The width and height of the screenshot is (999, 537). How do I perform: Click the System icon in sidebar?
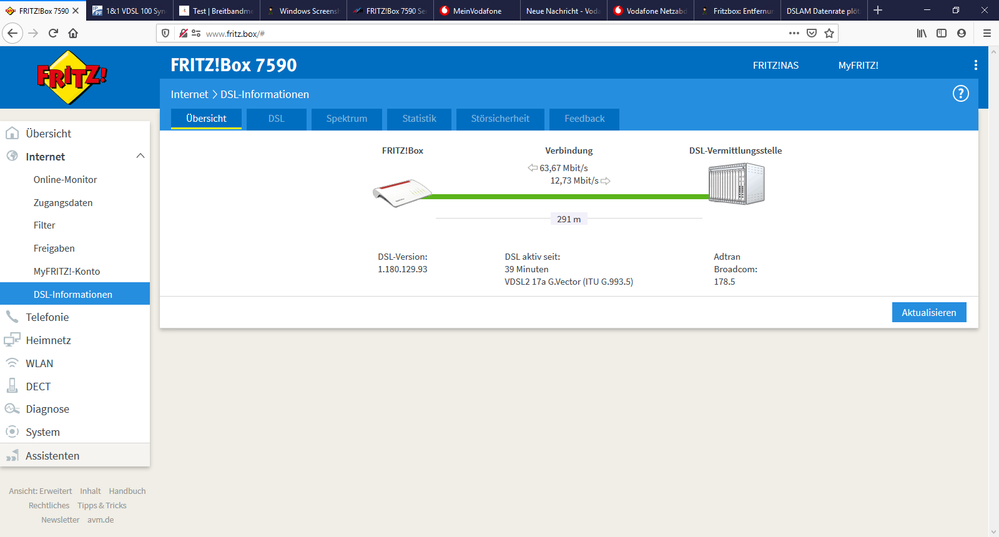[x=12, y=432]
